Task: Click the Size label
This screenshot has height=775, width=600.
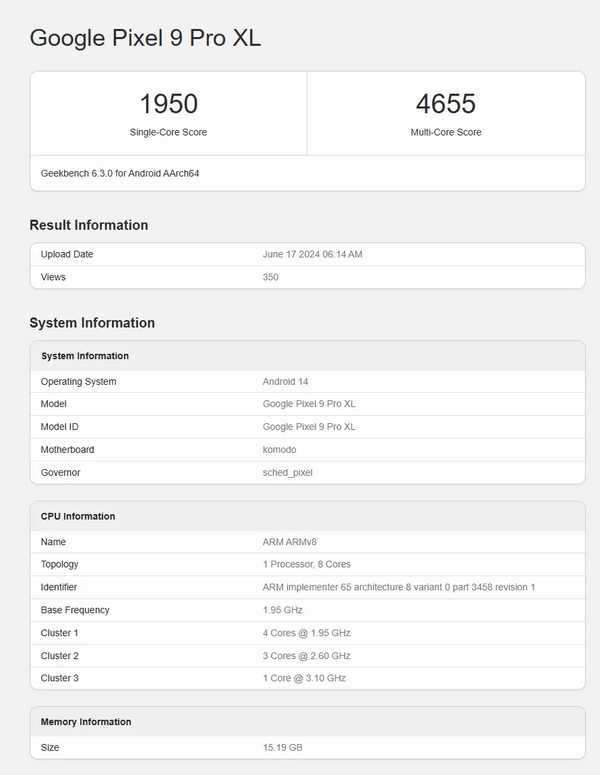Action: [49, 747]
